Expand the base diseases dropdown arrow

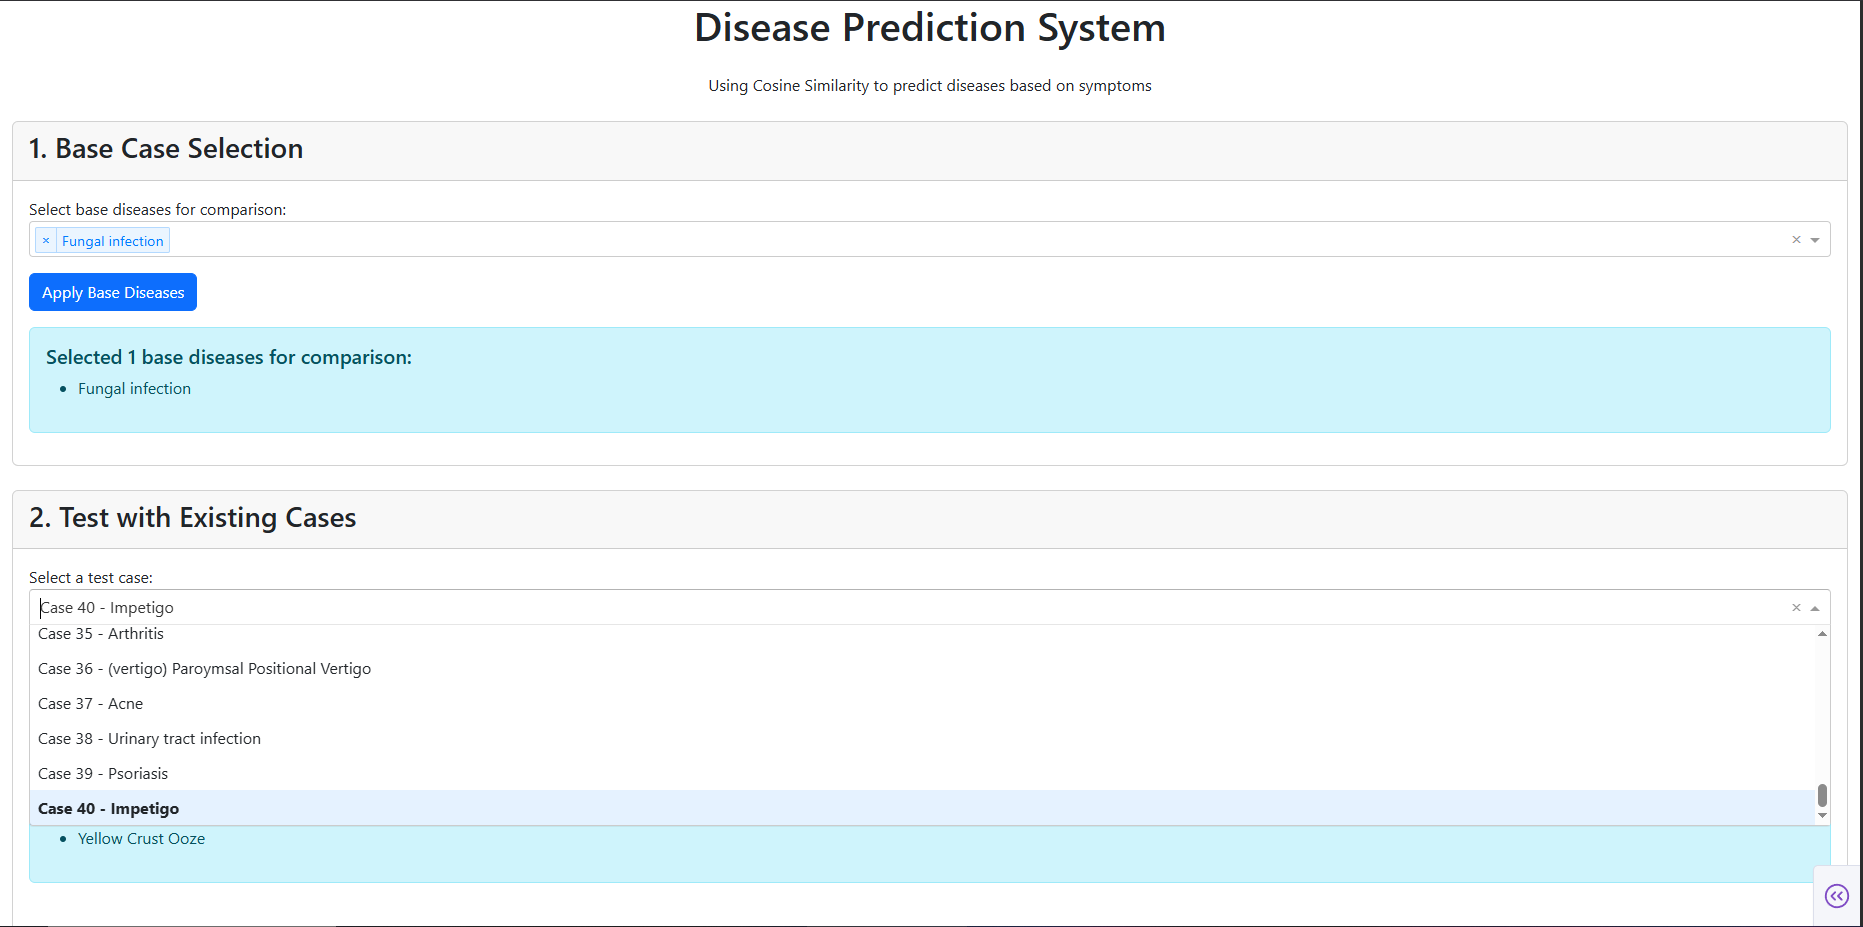pos(1815,240)
